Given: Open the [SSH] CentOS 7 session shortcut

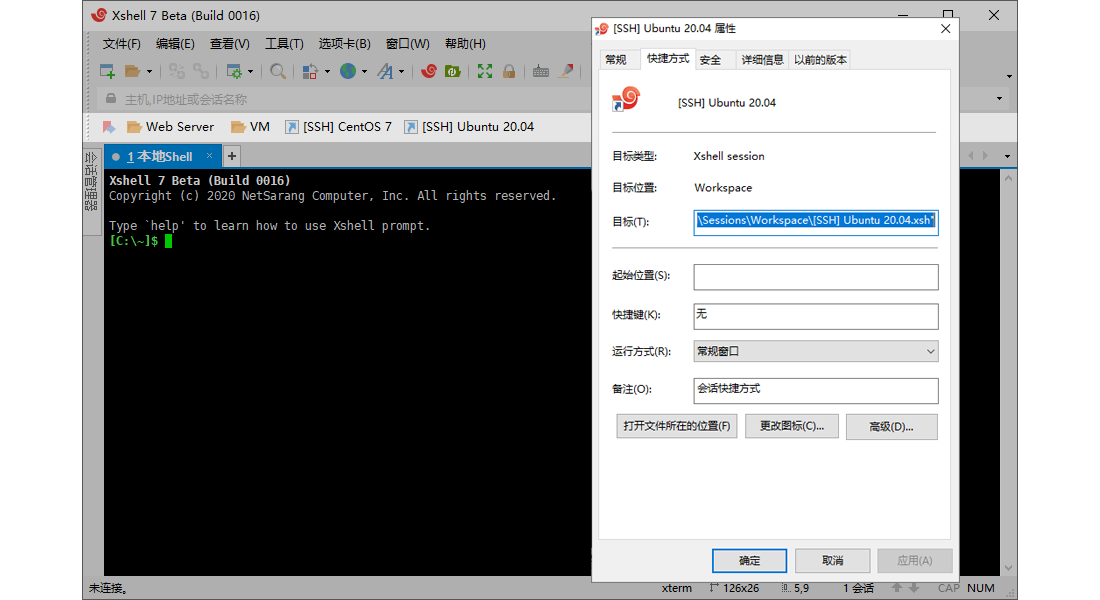Looking at the screenshot, I should [339, 127].
